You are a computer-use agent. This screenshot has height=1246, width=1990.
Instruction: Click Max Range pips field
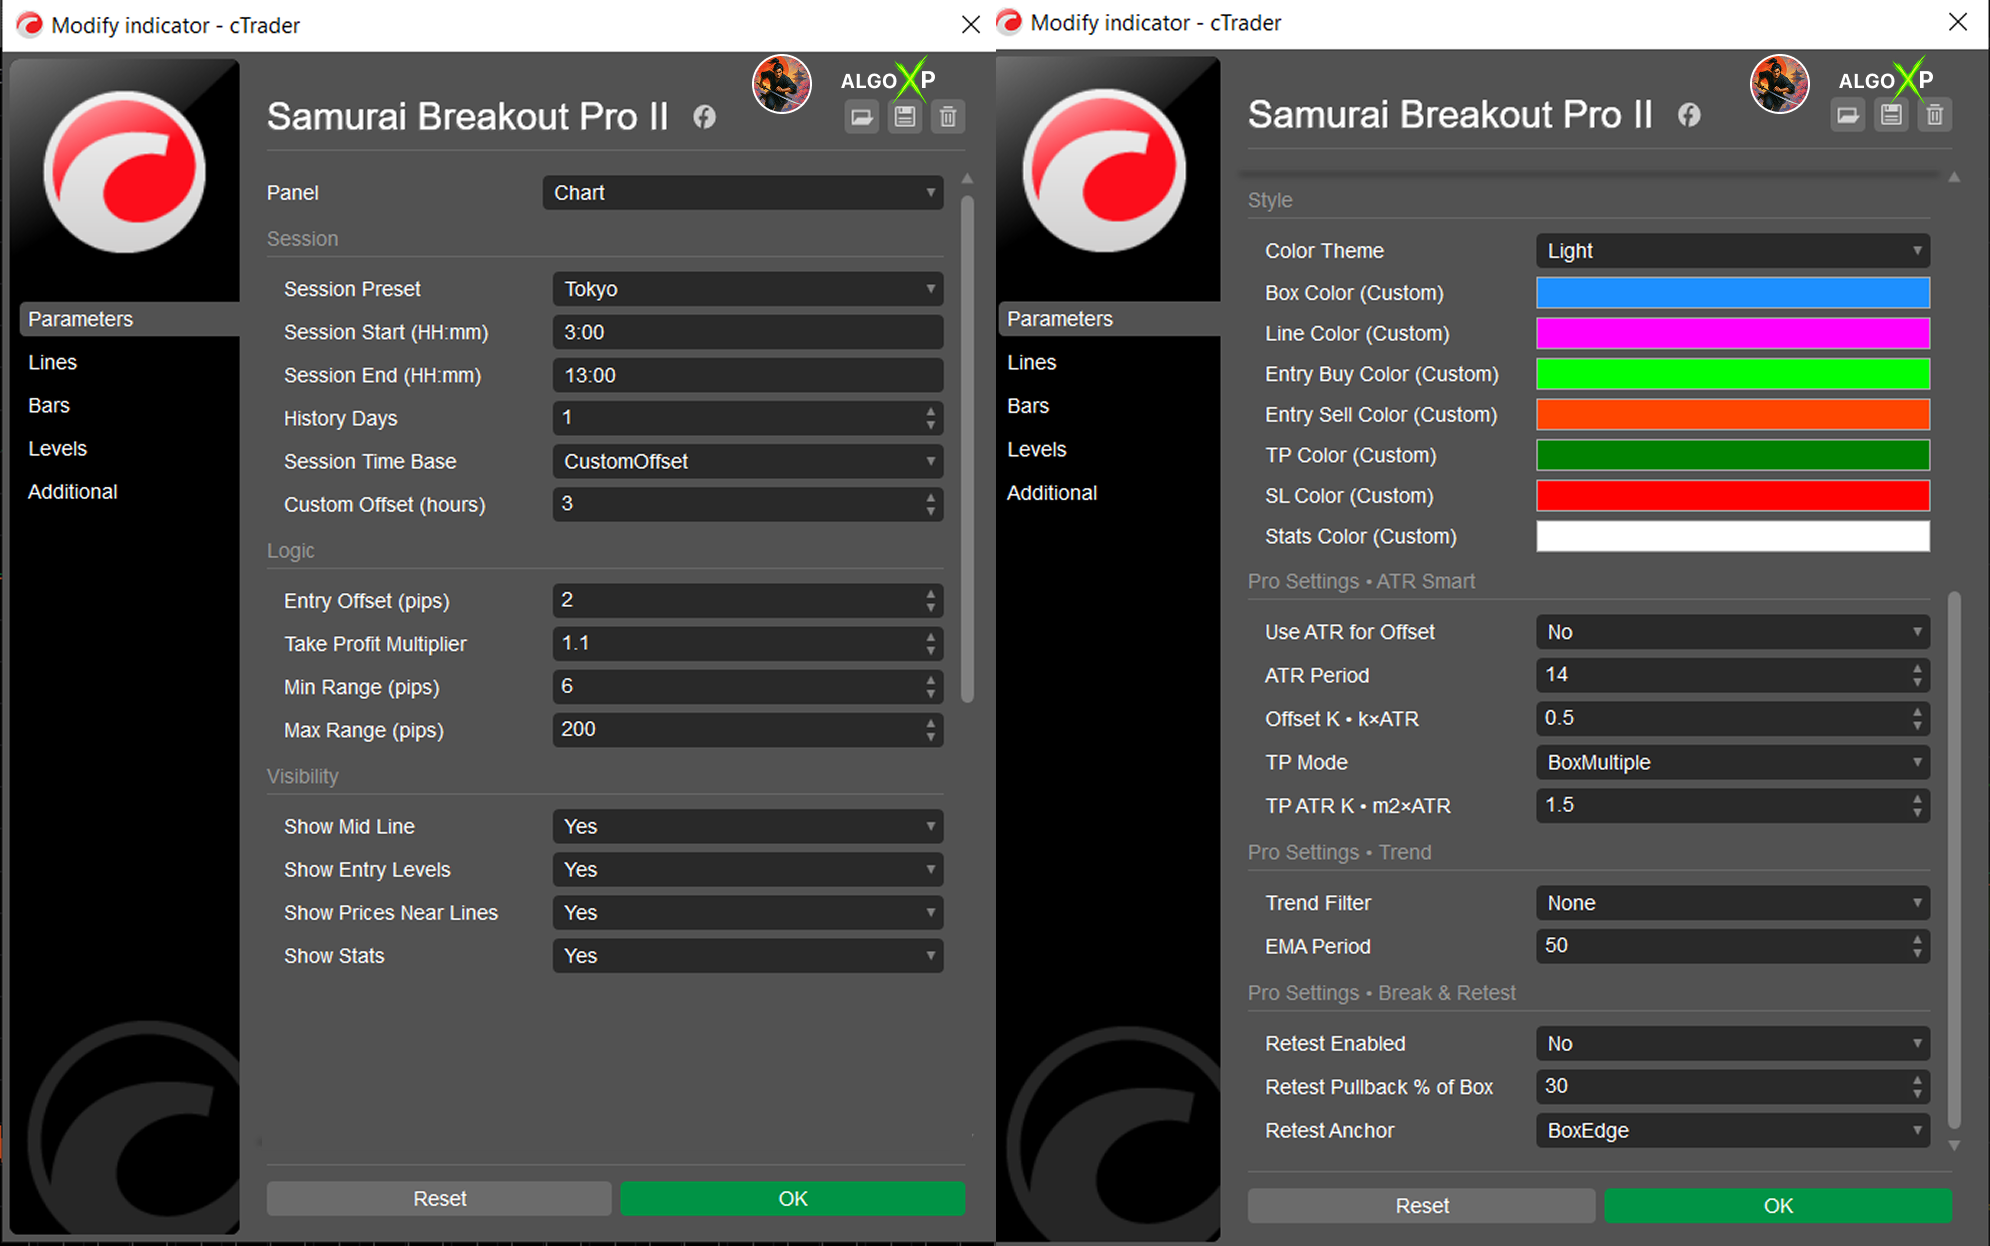[748, 730]
